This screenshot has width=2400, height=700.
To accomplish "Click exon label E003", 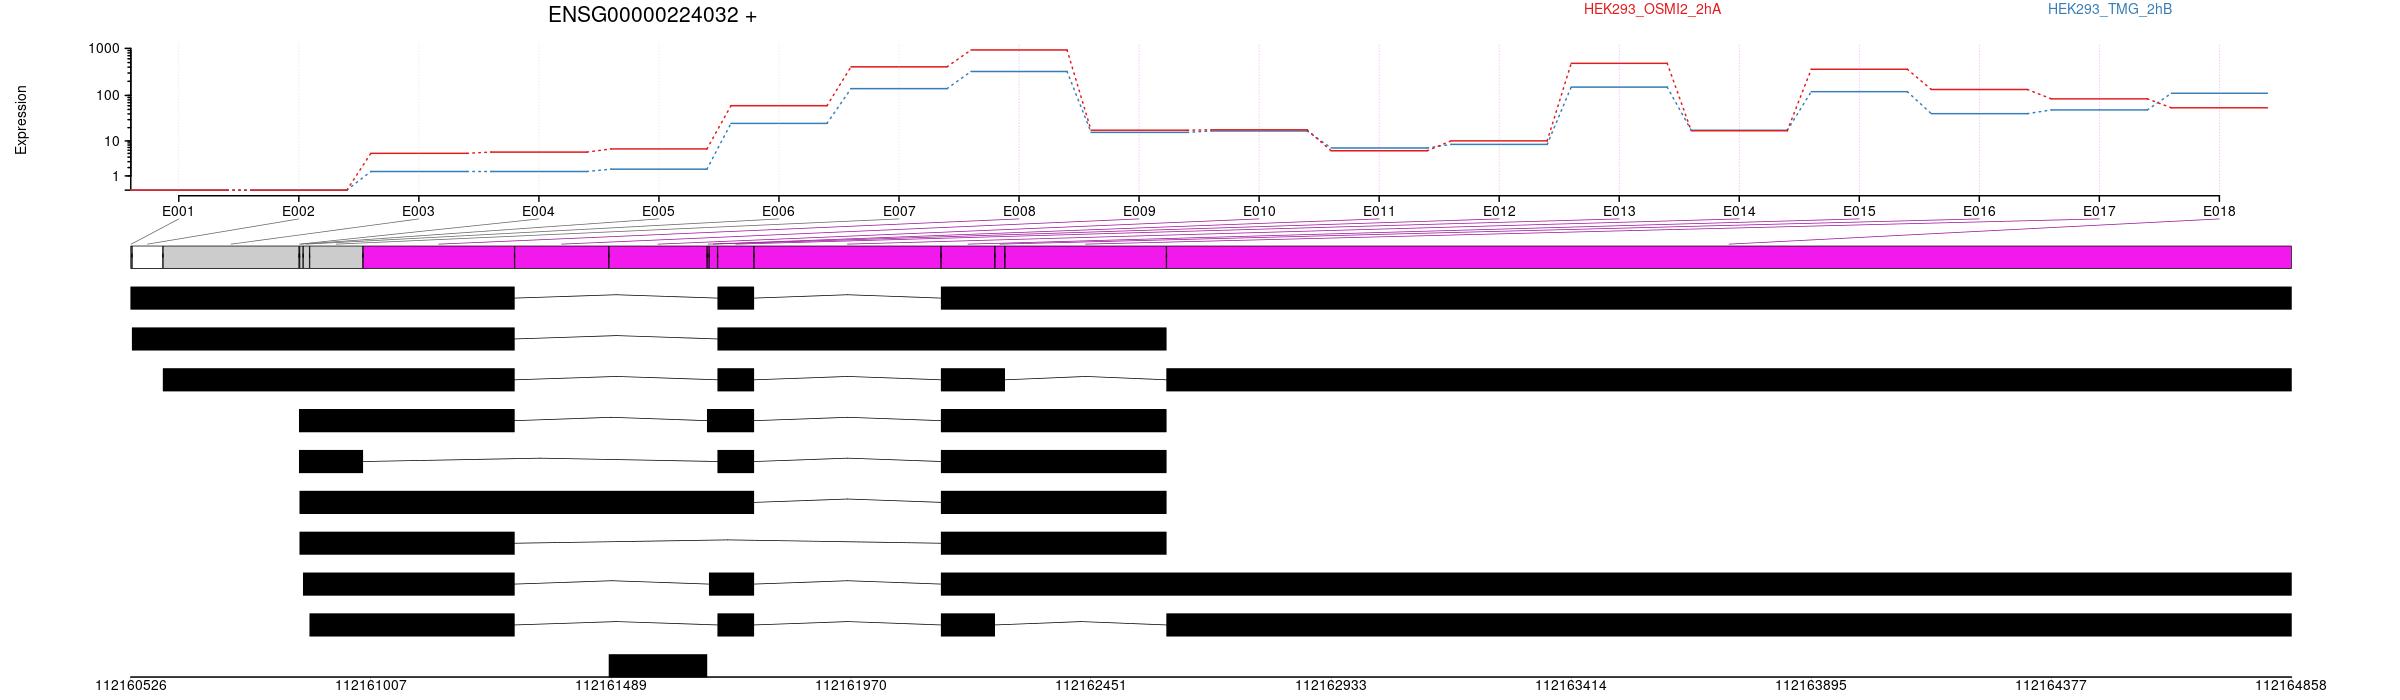I will tap(418, 212).
